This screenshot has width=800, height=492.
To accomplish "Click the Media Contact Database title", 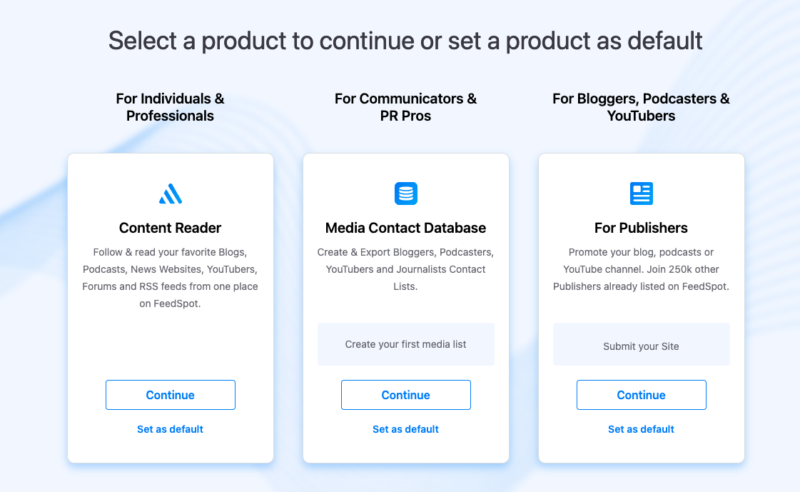I will click(x=405, y=227).
